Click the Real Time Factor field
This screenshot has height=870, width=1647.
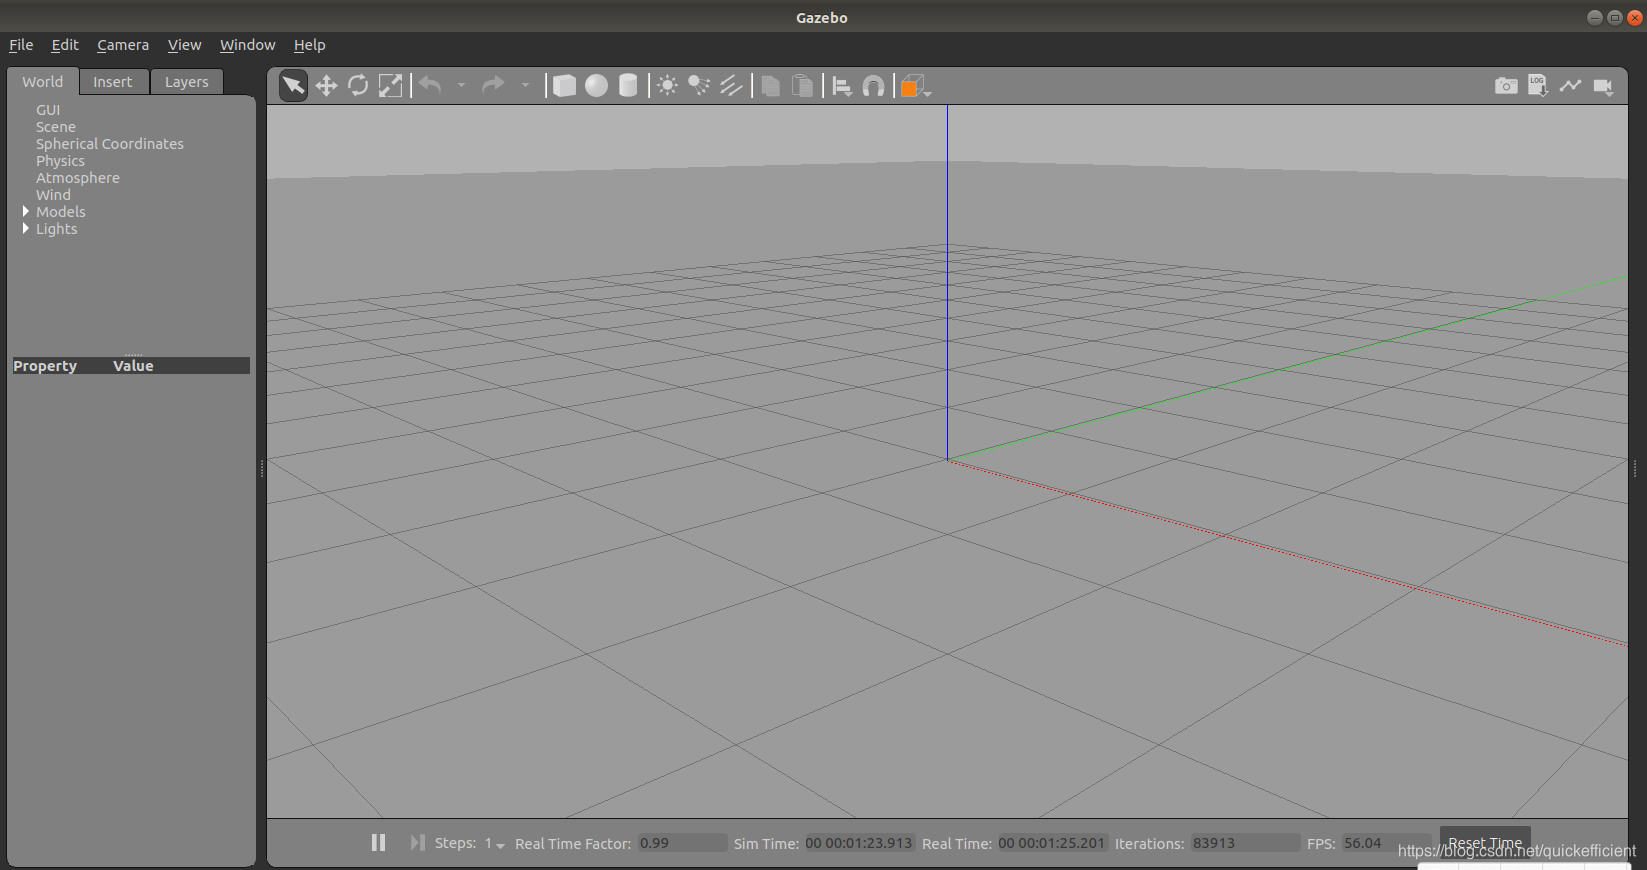pyautogui.click(x=682, y=843)
